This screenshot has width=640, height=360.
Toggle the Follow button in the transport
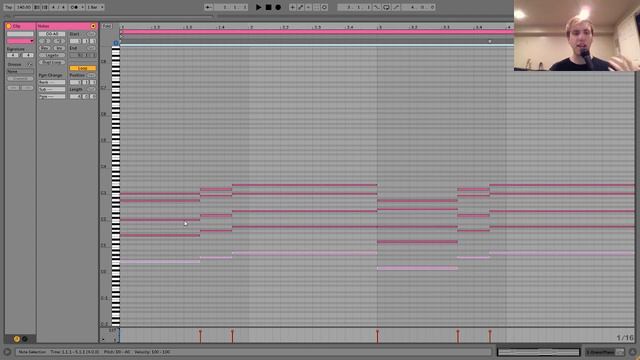209,7
